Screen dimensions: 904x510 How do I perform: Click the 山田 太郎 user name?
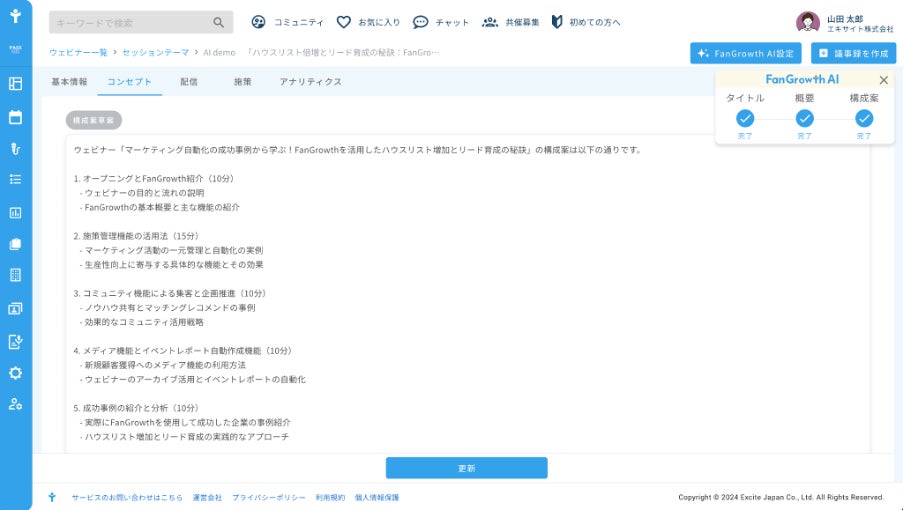point(845,18)
